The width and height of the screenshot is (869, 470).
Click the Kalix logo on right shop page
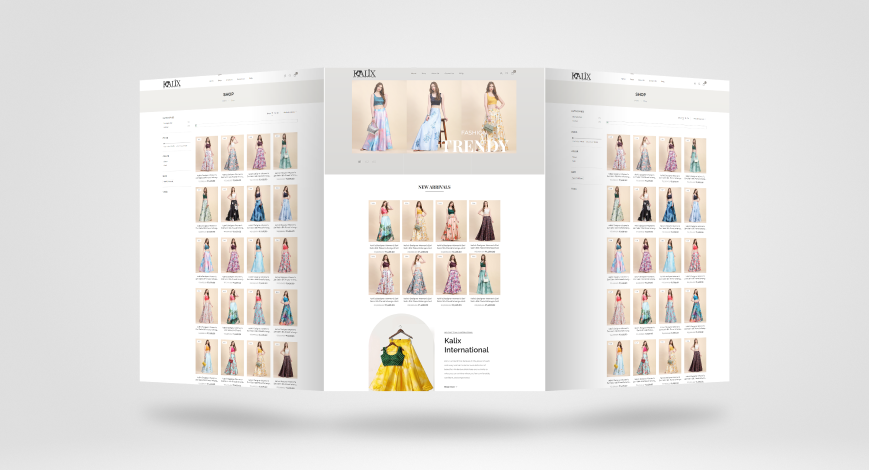[581, 76]
